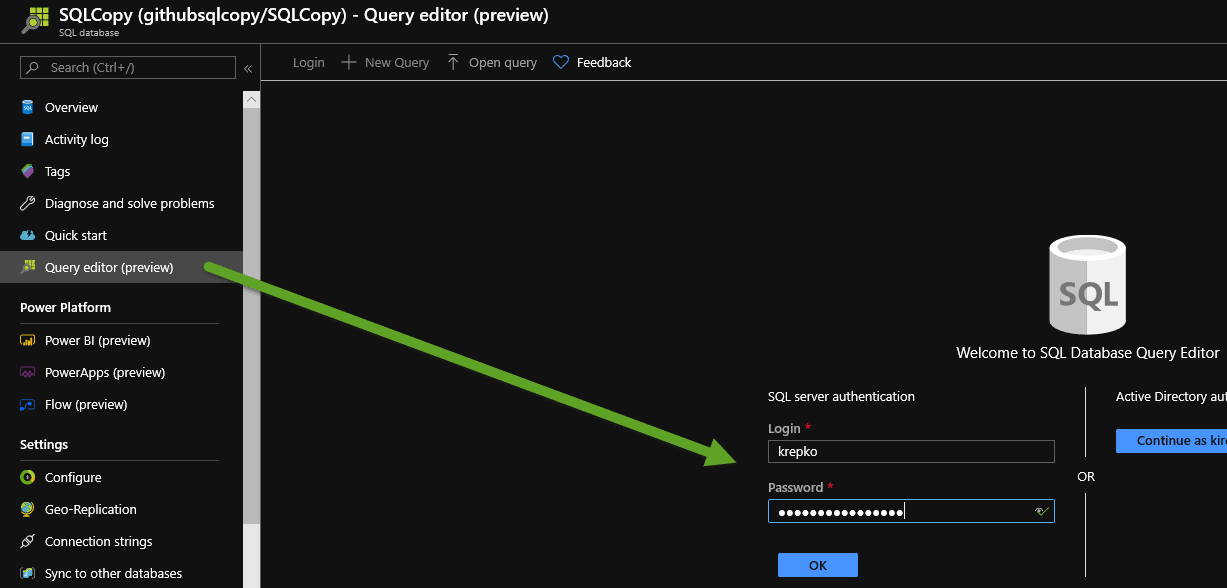
Task: Select Query editor (preview) menu item
Action: pyautogui.click(x=109, y=267)
